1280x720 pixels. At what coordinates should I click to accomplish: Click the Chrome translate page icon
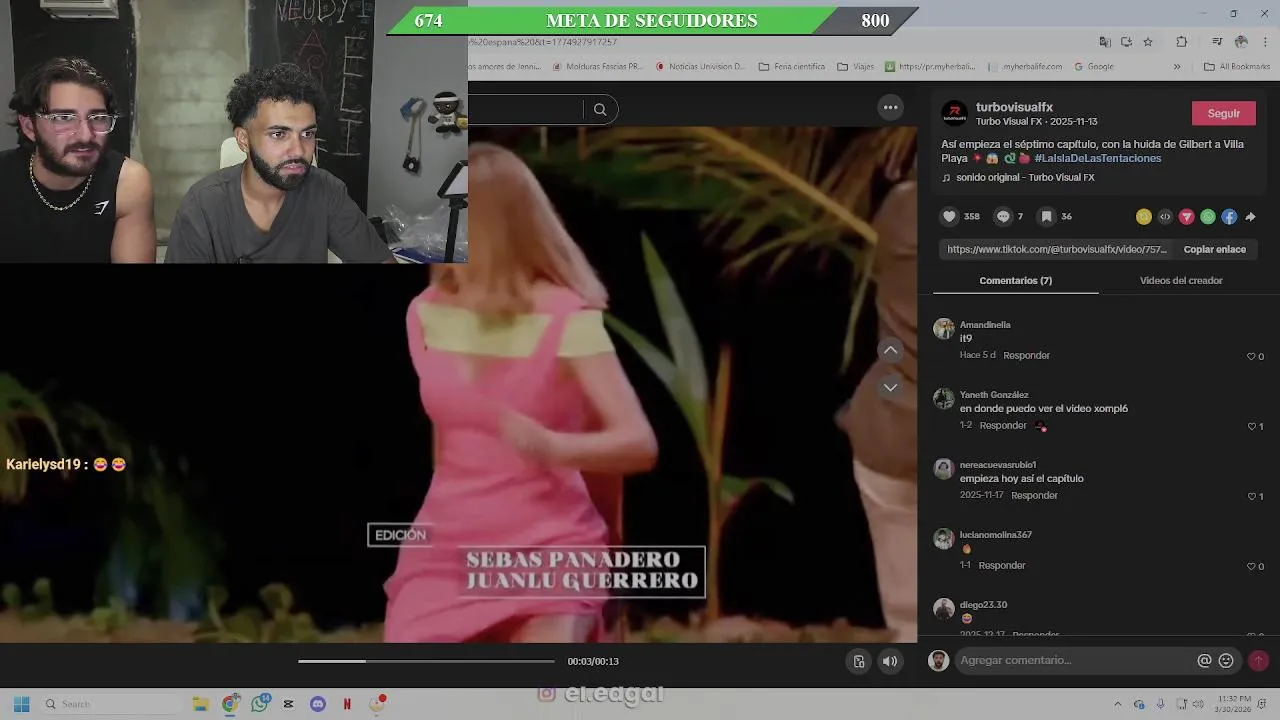click(1105, 42)
